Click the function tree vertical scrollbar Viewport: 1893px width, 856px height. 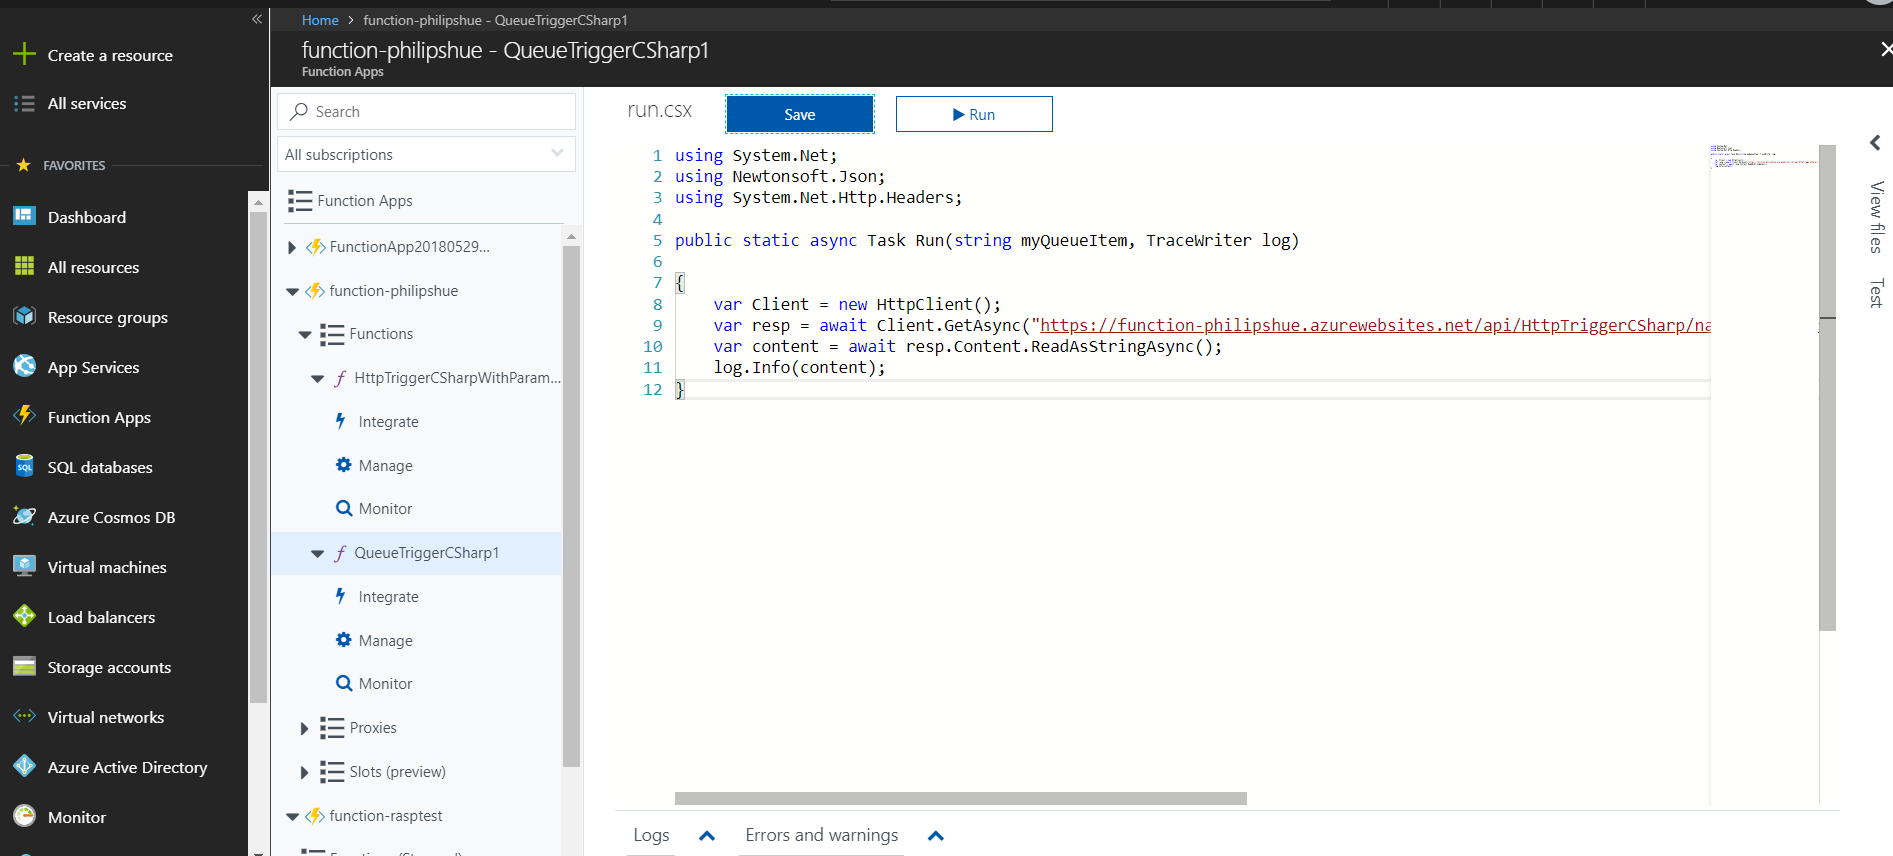(571, 505)
